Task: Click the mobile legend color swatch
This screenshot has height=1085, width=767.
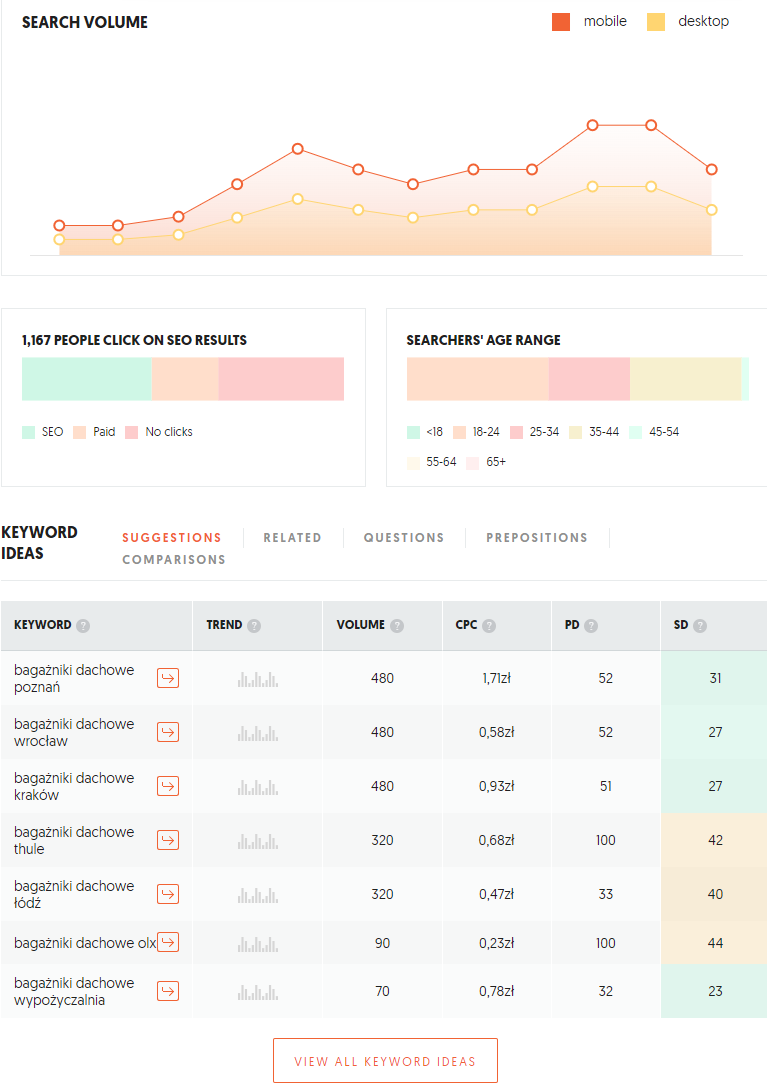Action: click(561, 22)
